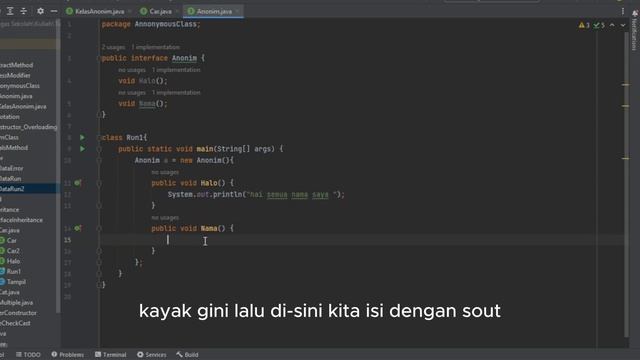Click the interface name Anonim in code
This screenshot has height=360, width=640.
coord(184,58)
